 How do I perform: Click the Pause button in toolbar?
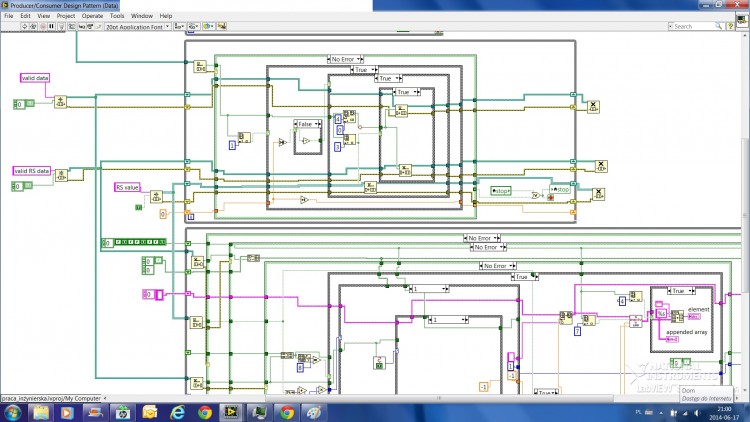[x=51, y=27]
